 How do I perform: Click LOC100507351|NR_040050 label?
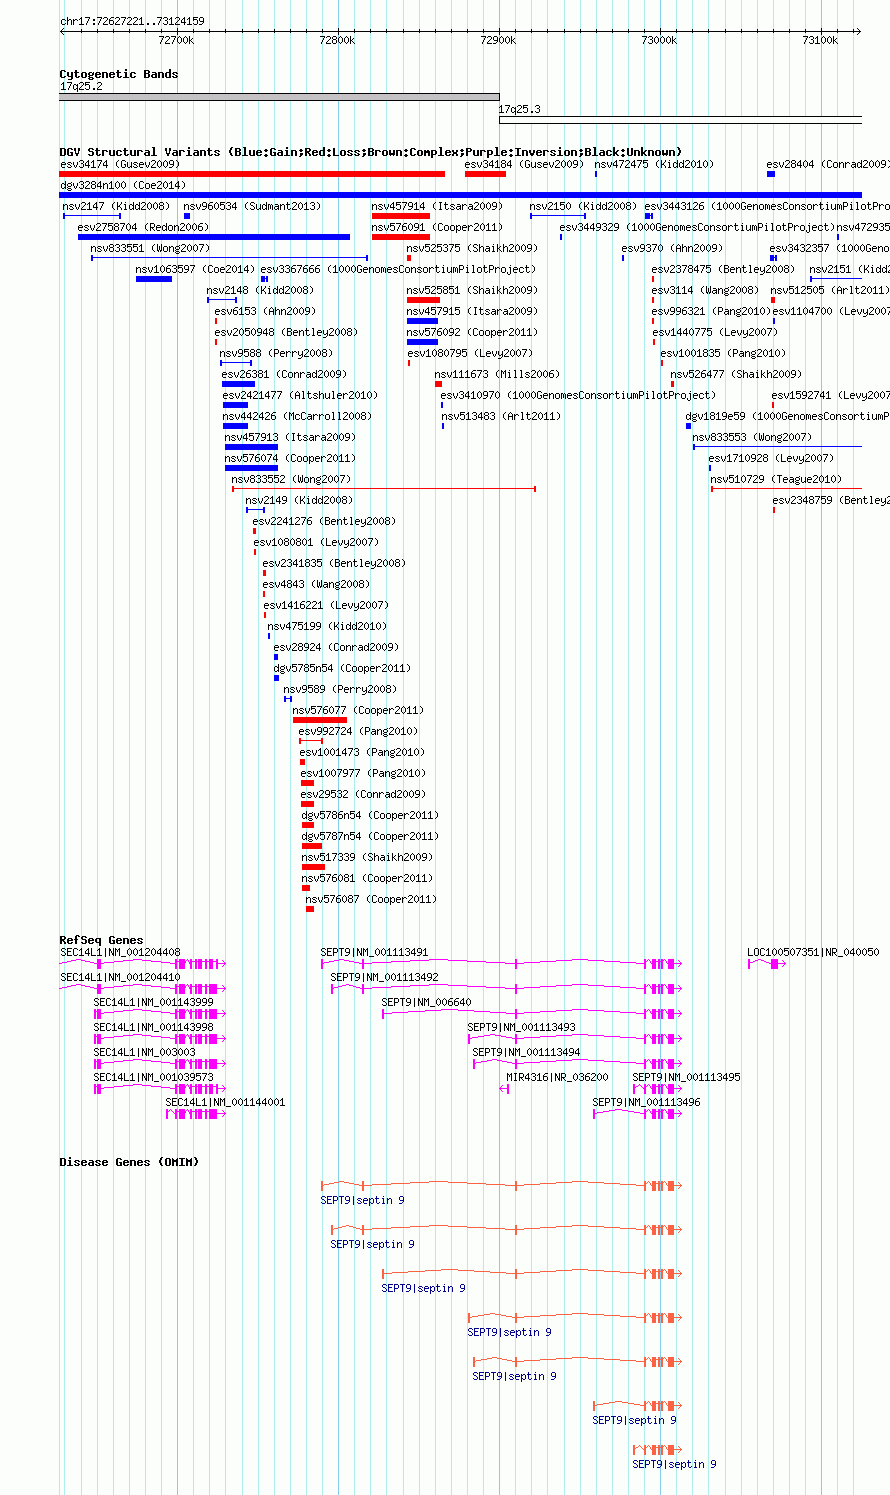pos(813,952)
